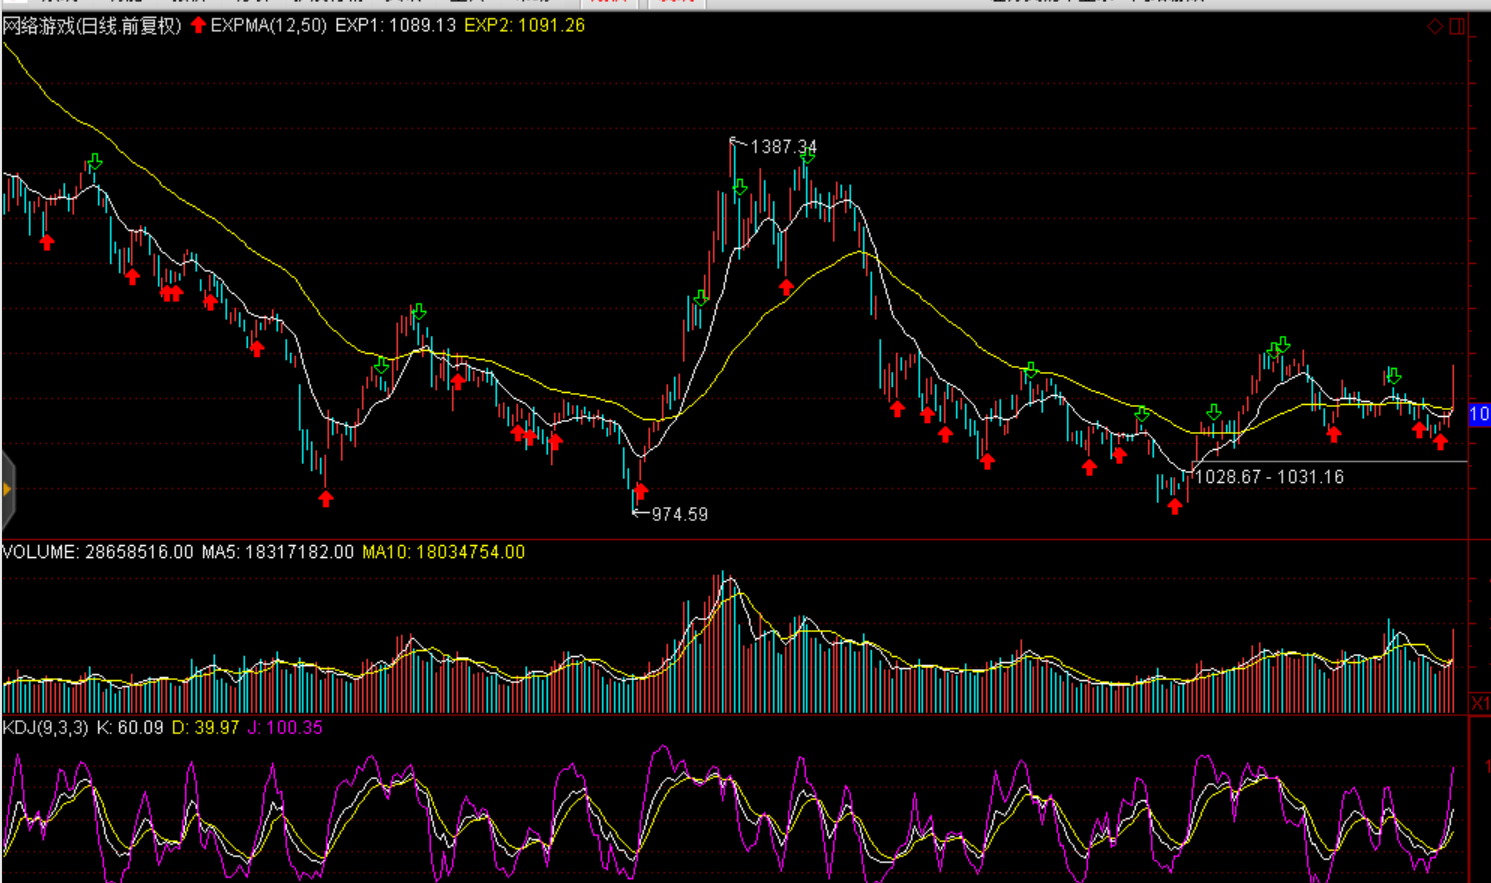Expand the left side panel handle

[7, 489]
